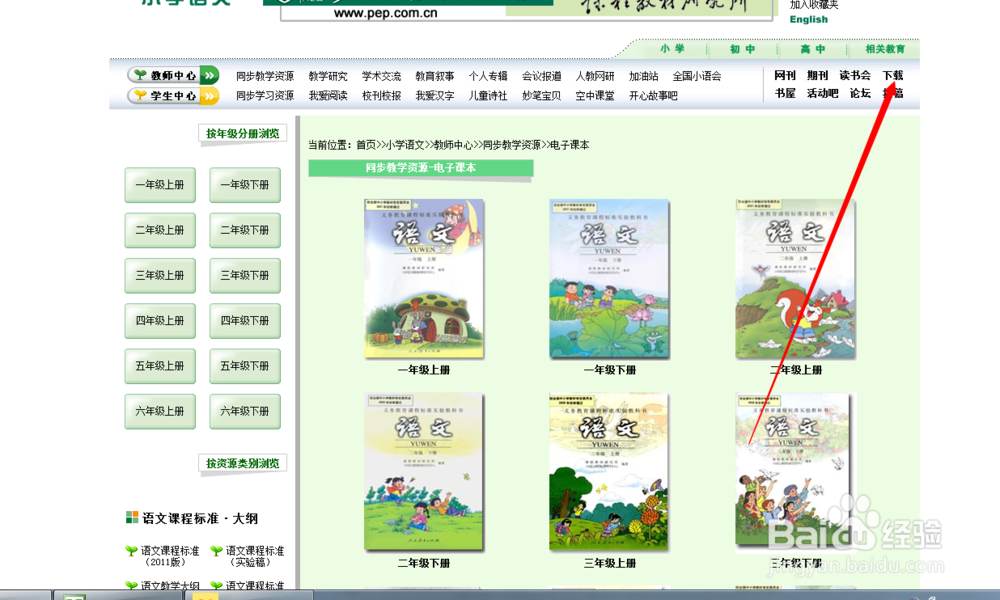The height and width of the screenshot is (600, 1000).
Task: Open 语文课程标准（2011版） link
Action: [170, 556]
